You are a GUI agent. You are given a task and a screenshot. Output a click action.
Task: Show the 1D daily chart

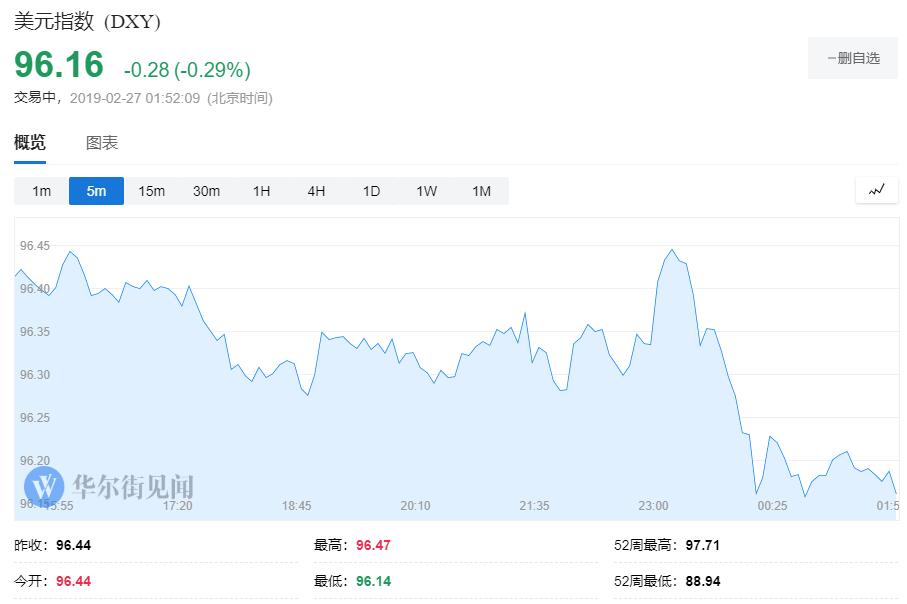(371, 191)
